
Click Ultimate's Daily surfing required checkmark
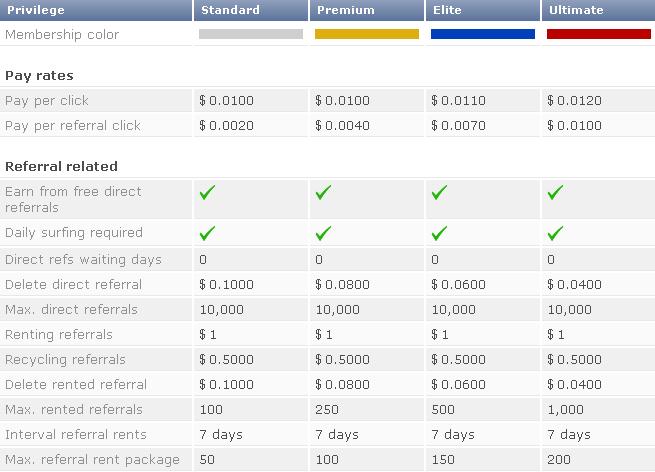(556, 233)
